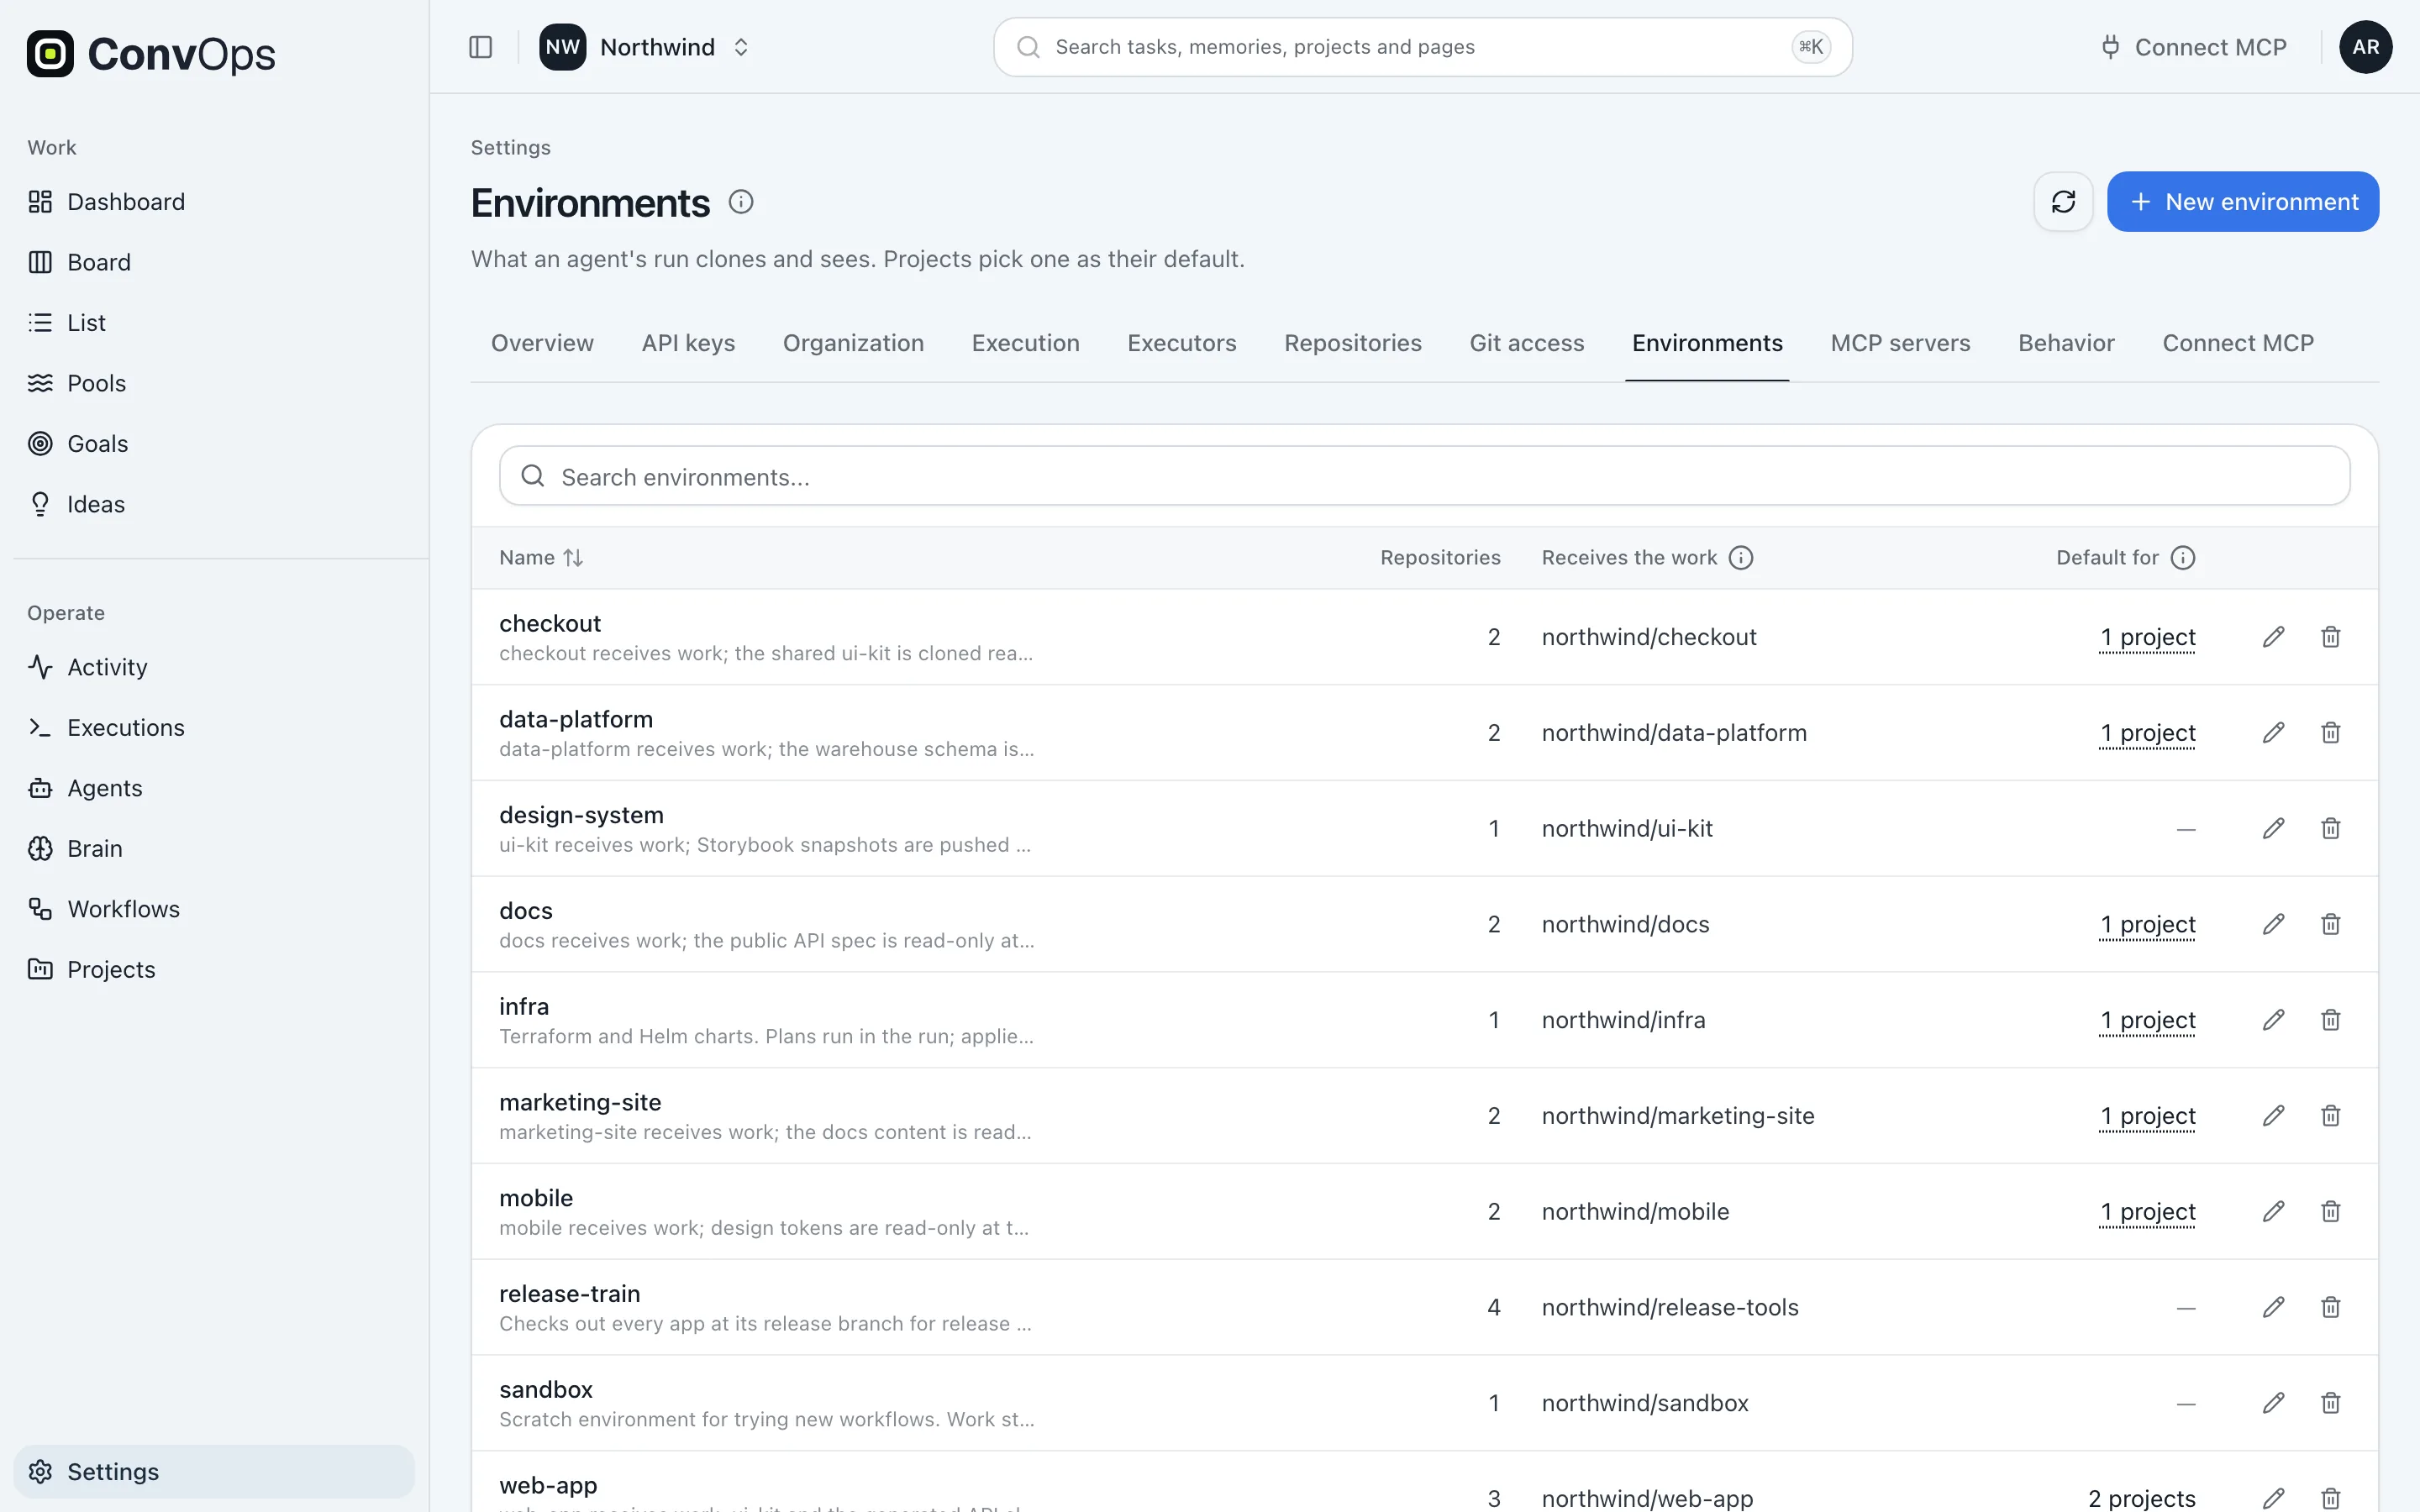The image size is (2420, 1512).
Task: Switch to the API keys tab
Action: point(688,343)
